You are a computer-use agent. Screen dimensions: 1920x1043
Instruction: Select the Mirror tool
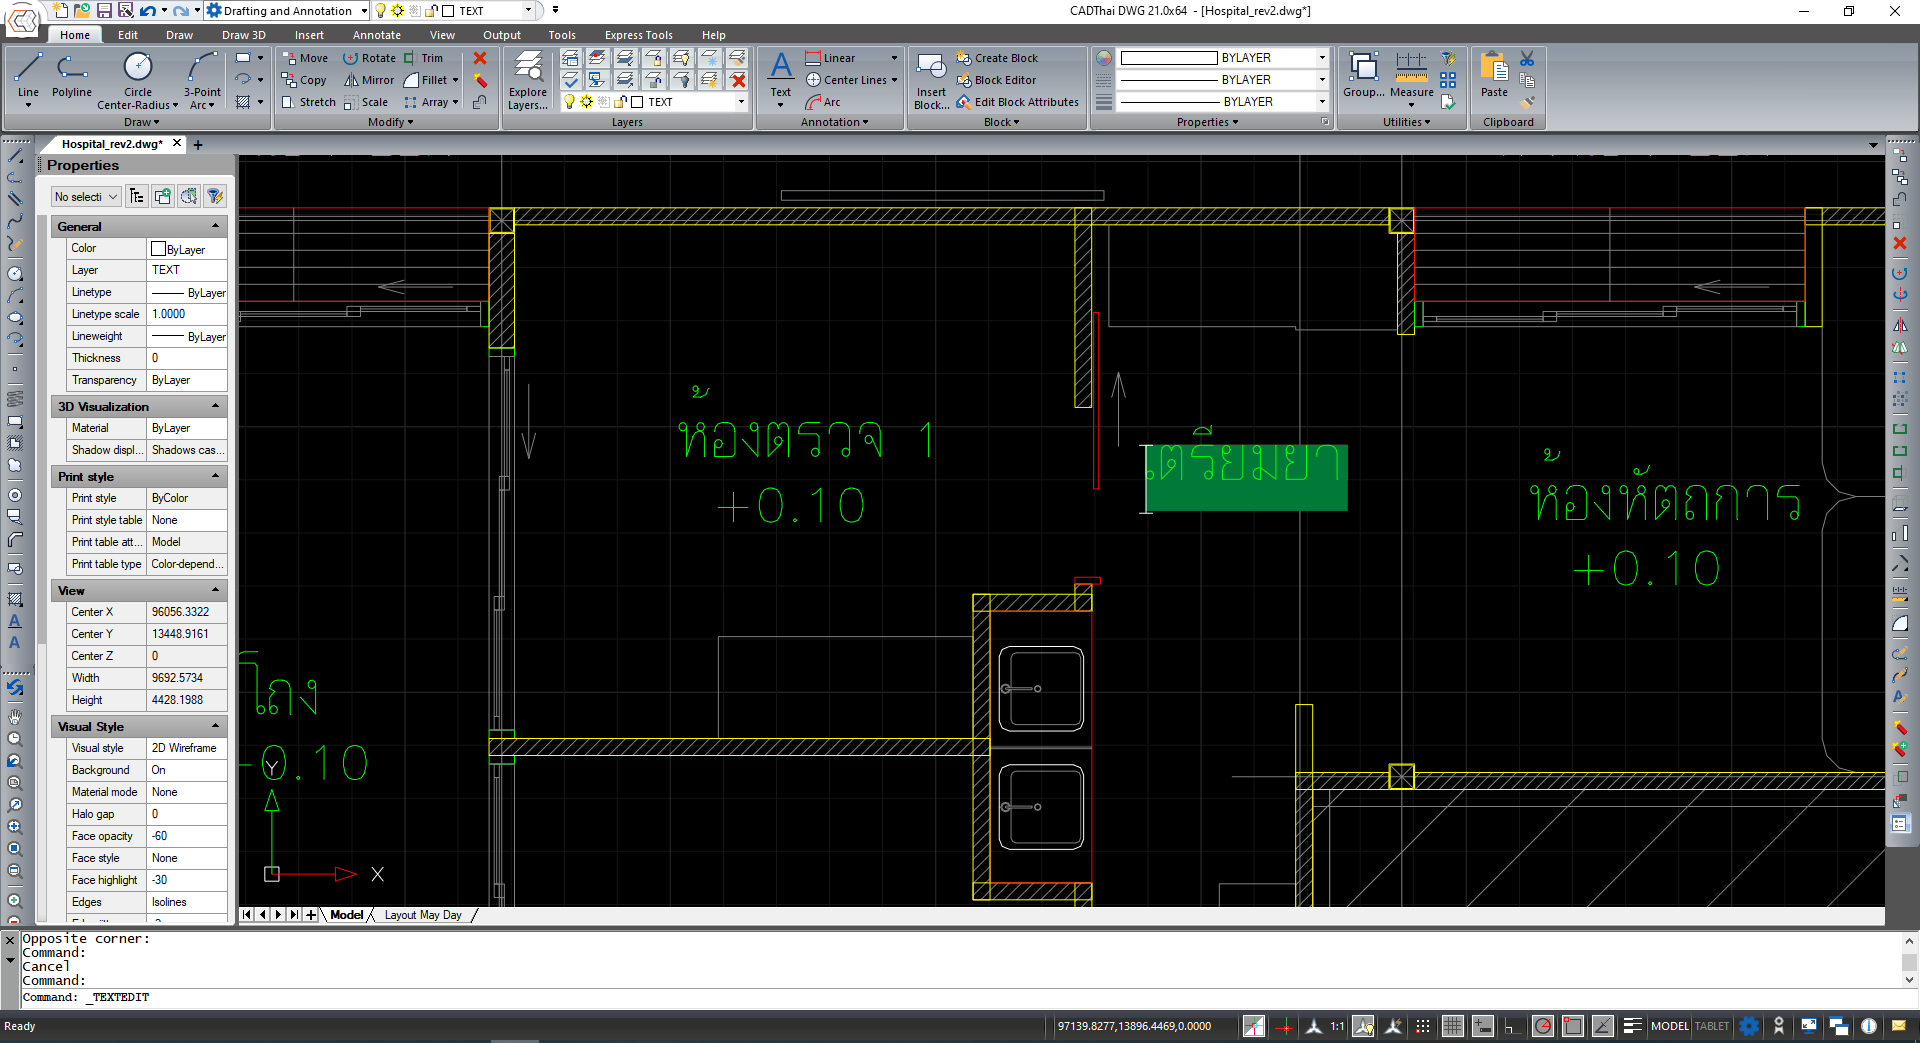369,80
